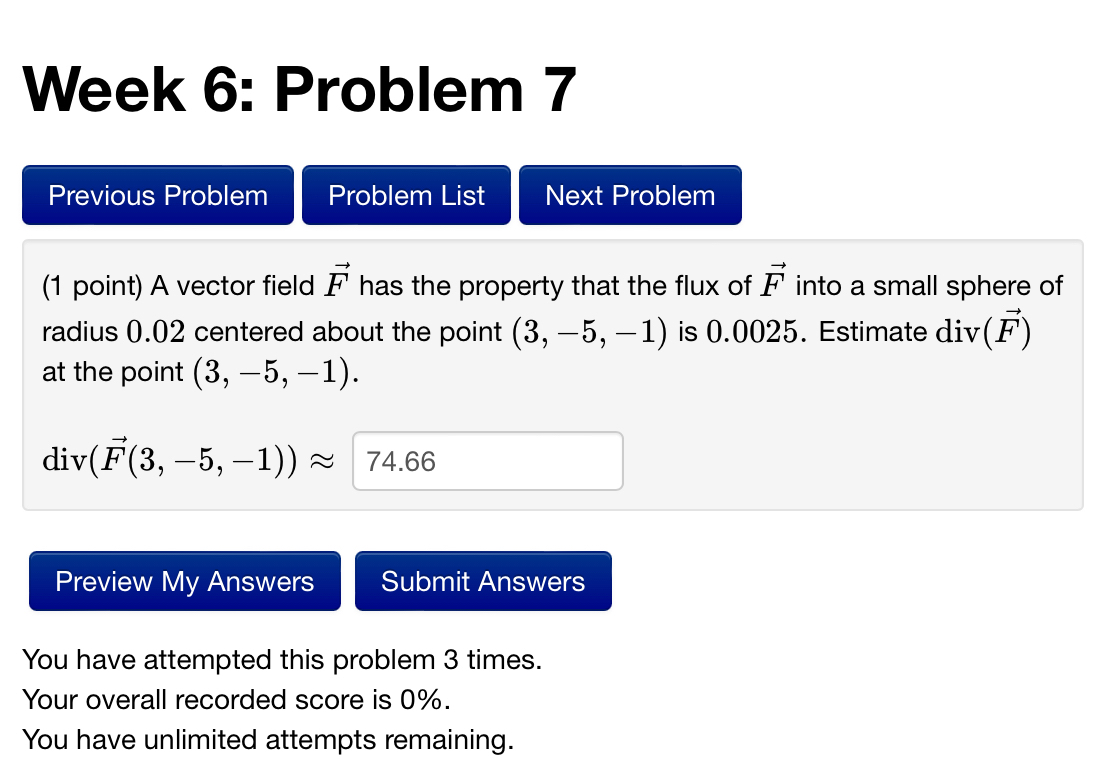
Task: Submit Answers for grading
Action: (x=483, y=581)
